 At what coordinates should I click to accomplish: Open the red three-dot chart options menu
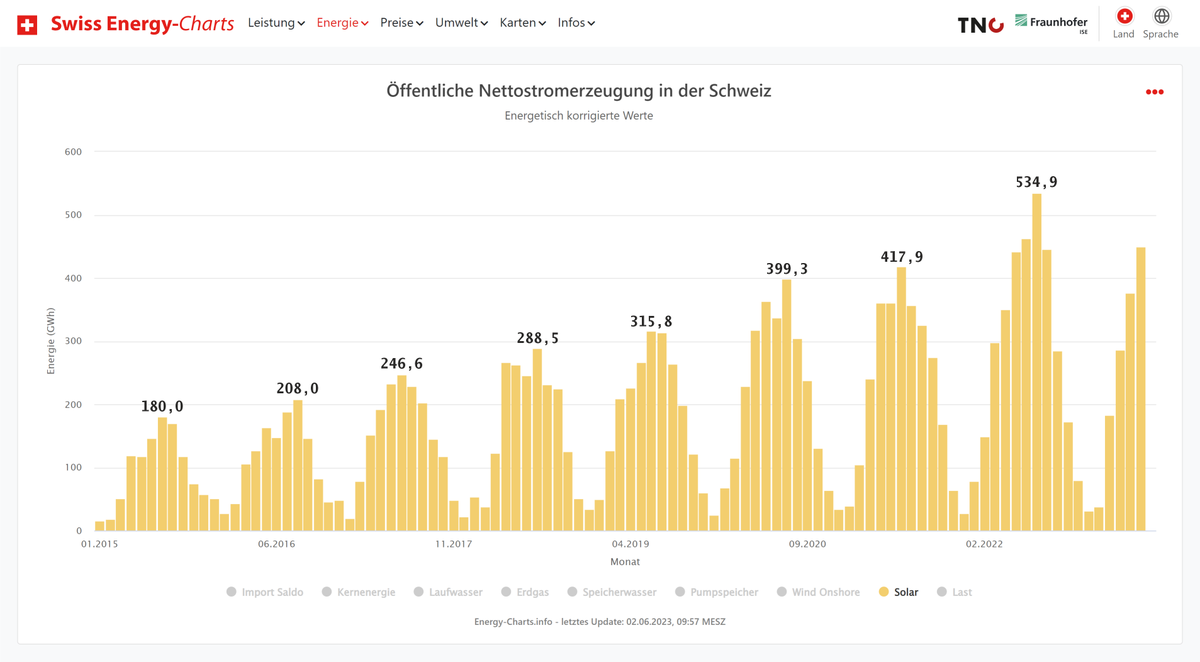pyautogui.click(x=1155, y=91)
